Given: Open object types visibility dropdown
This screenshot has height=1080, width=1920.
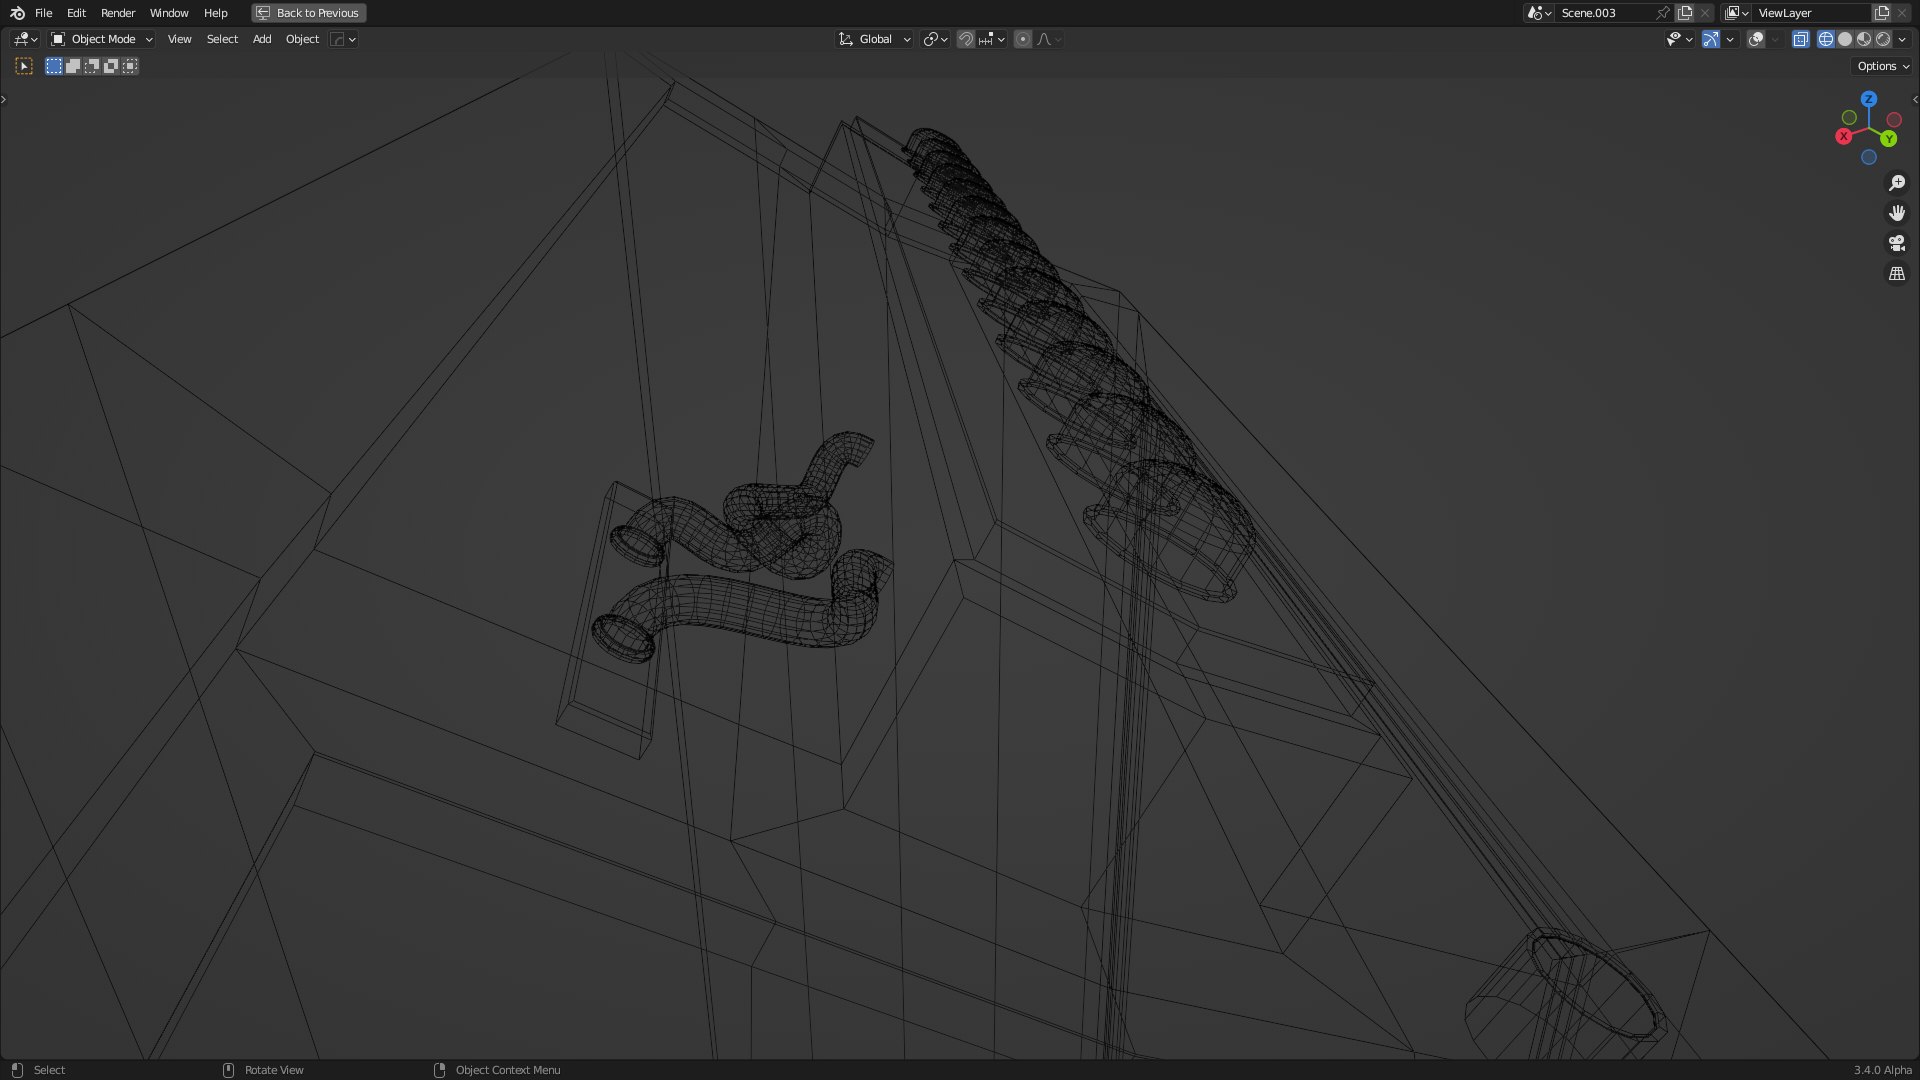Looking at the screenshot, I should pyautogui.click(x=1679, y=39).
